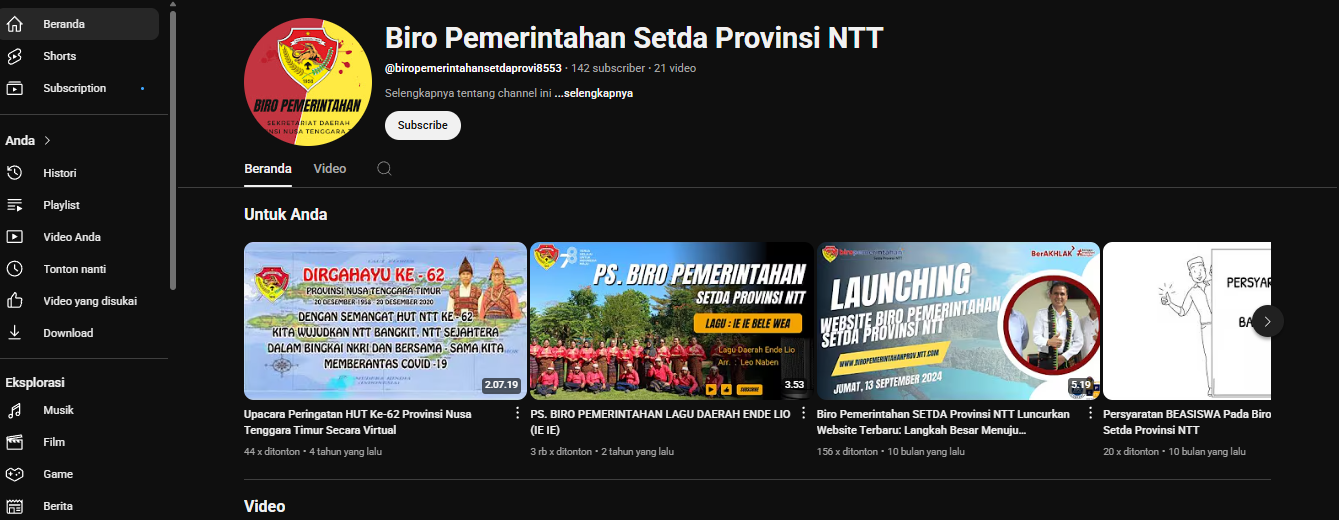
Task: Click the @biropemerintahansetdaprovi8553 handle
Action: coord(473,68)
